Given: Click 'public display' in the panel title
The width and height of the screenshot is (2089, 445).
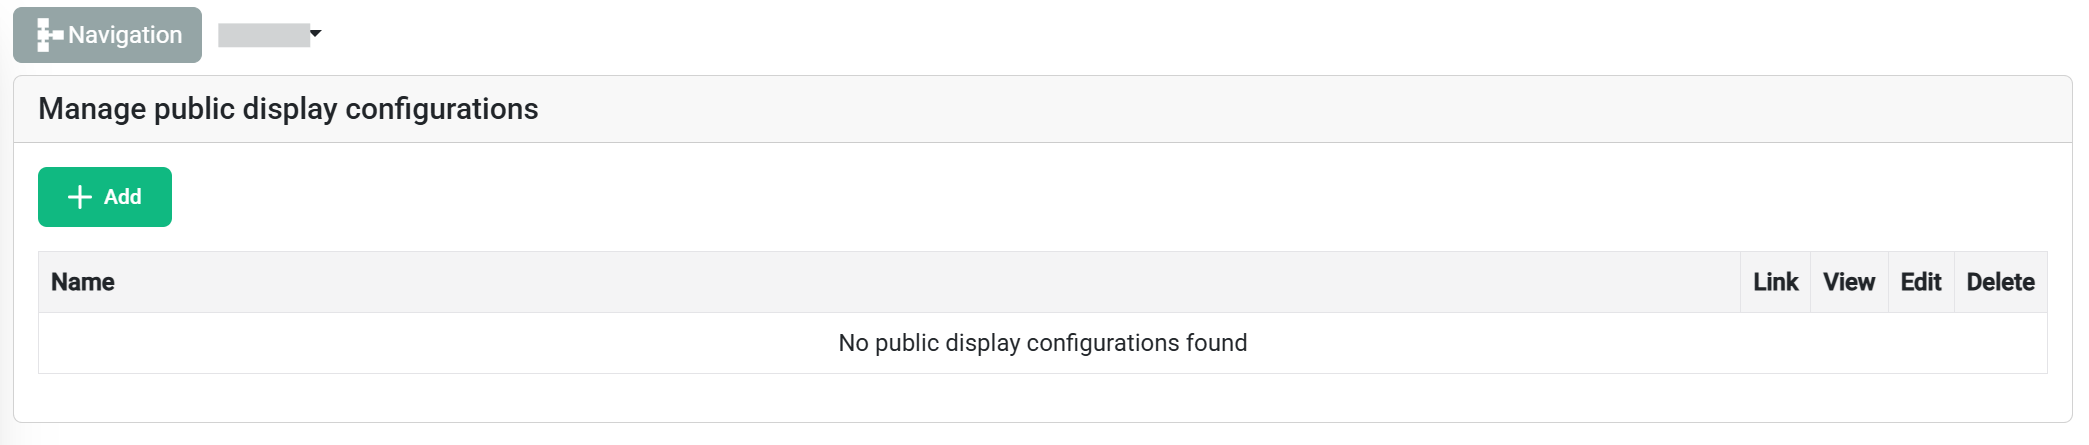Looking at the screenshot, I should click(x=245, y=109).
